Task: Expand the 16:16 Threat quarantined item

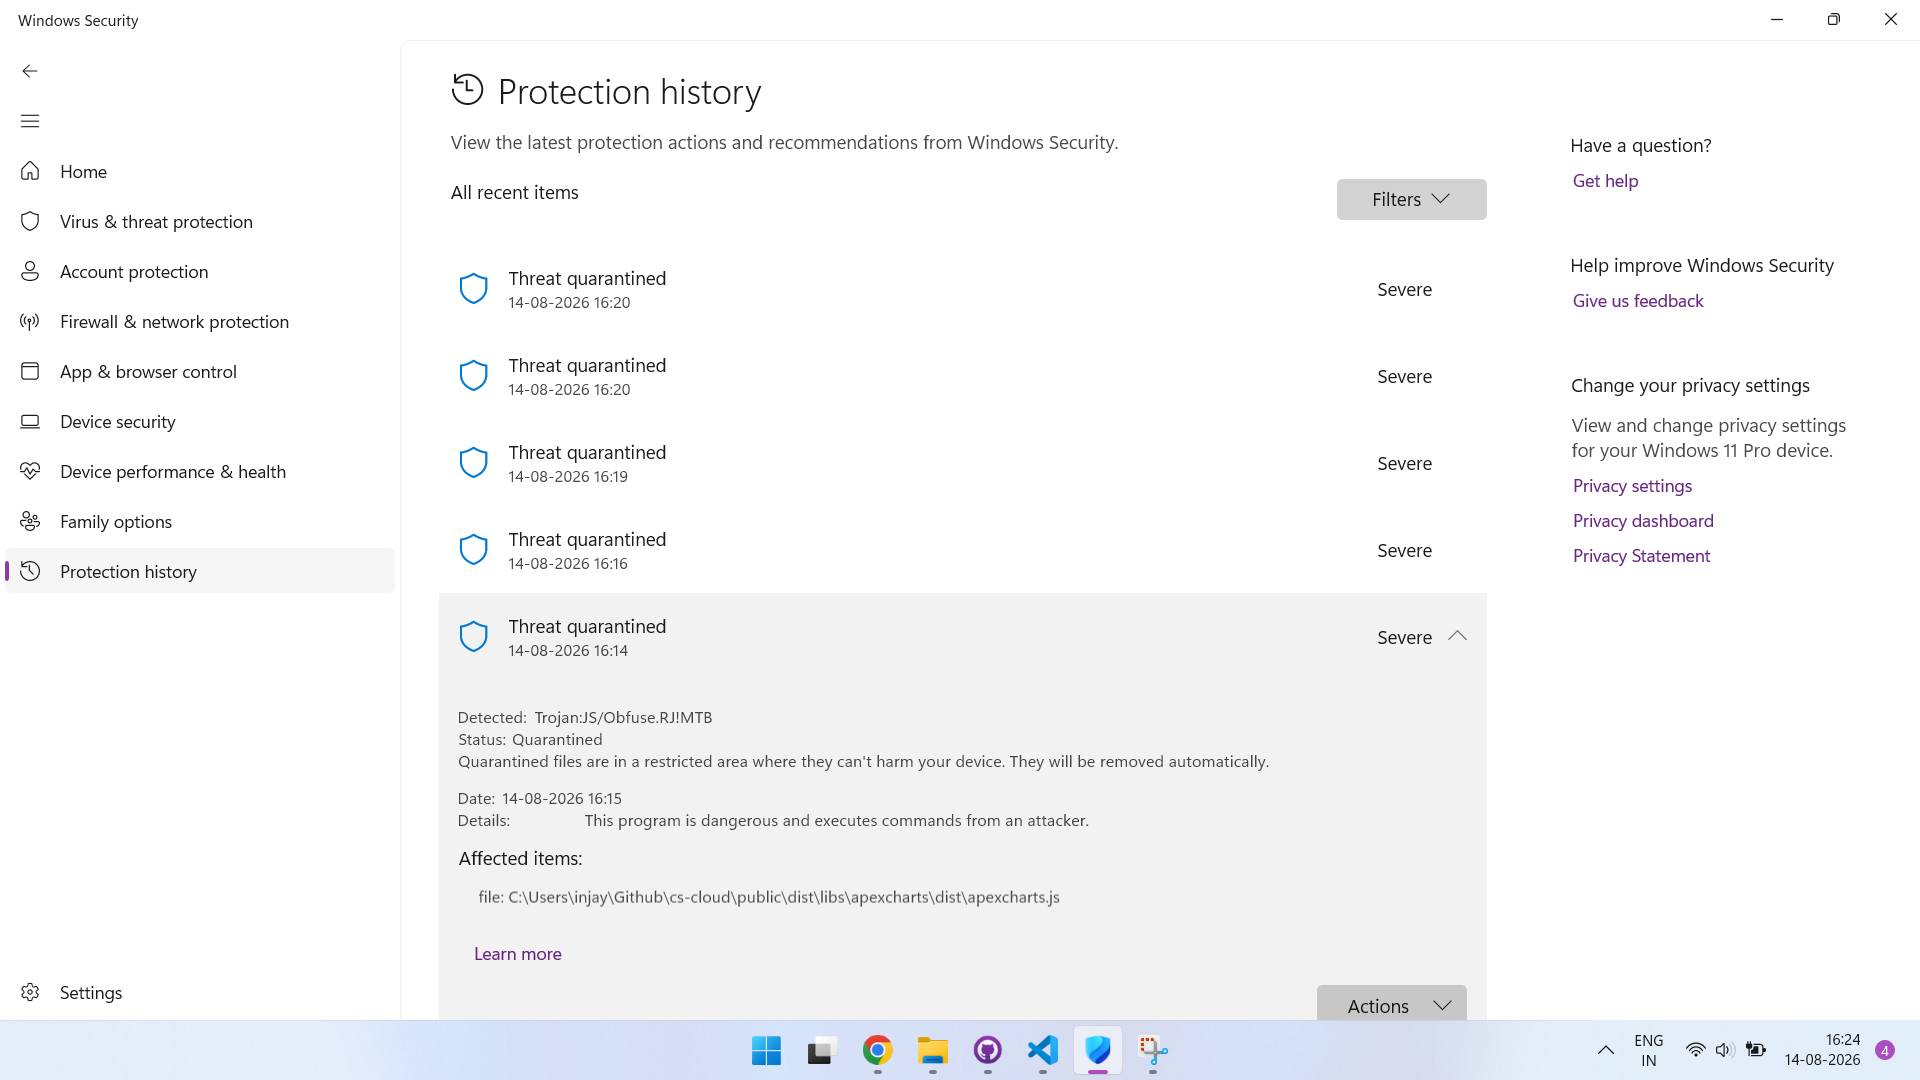Action: 962,550
